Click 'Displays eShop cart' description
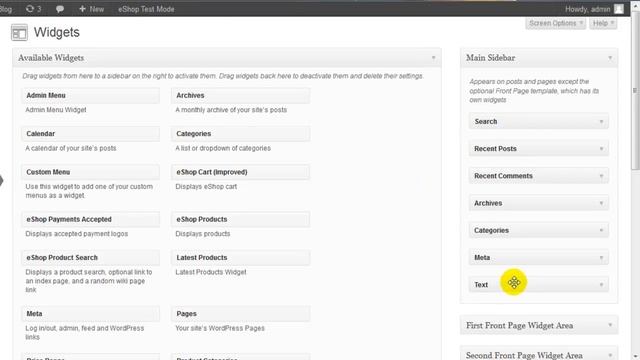Image resolution: width=640 pixels, height=360 pixels. (206, 187)
